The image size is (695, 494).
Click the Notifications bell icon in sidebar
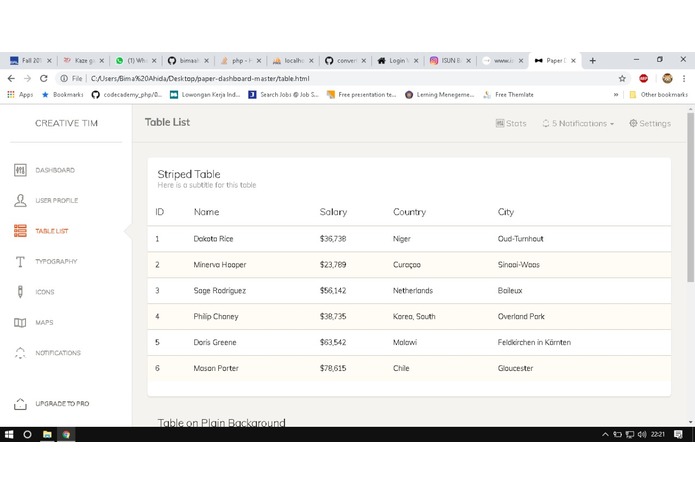tap(20, 353)
